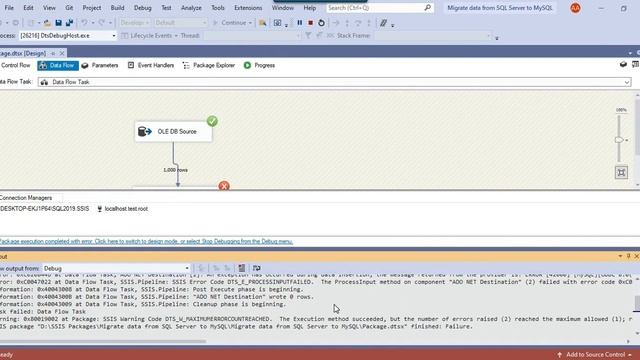Click the Open File toolbar icon
The image size is (640, 360).
[x=47, y=23]
